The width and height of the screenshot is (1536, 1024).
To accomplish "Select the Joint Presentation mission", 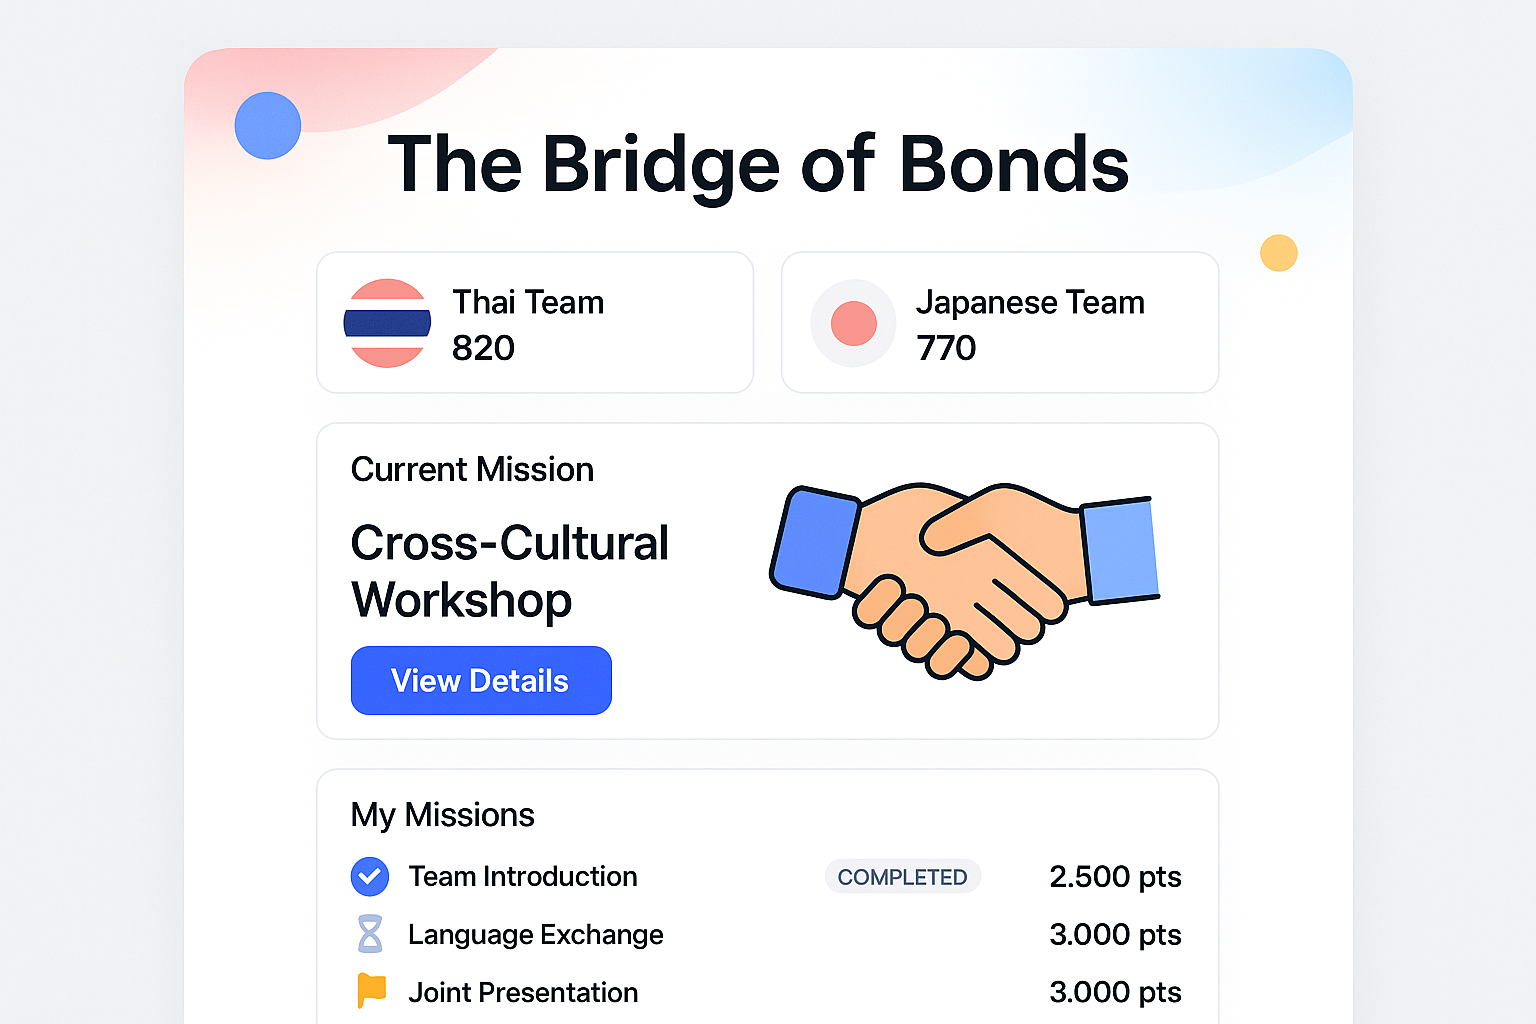I will pos(523,992).
